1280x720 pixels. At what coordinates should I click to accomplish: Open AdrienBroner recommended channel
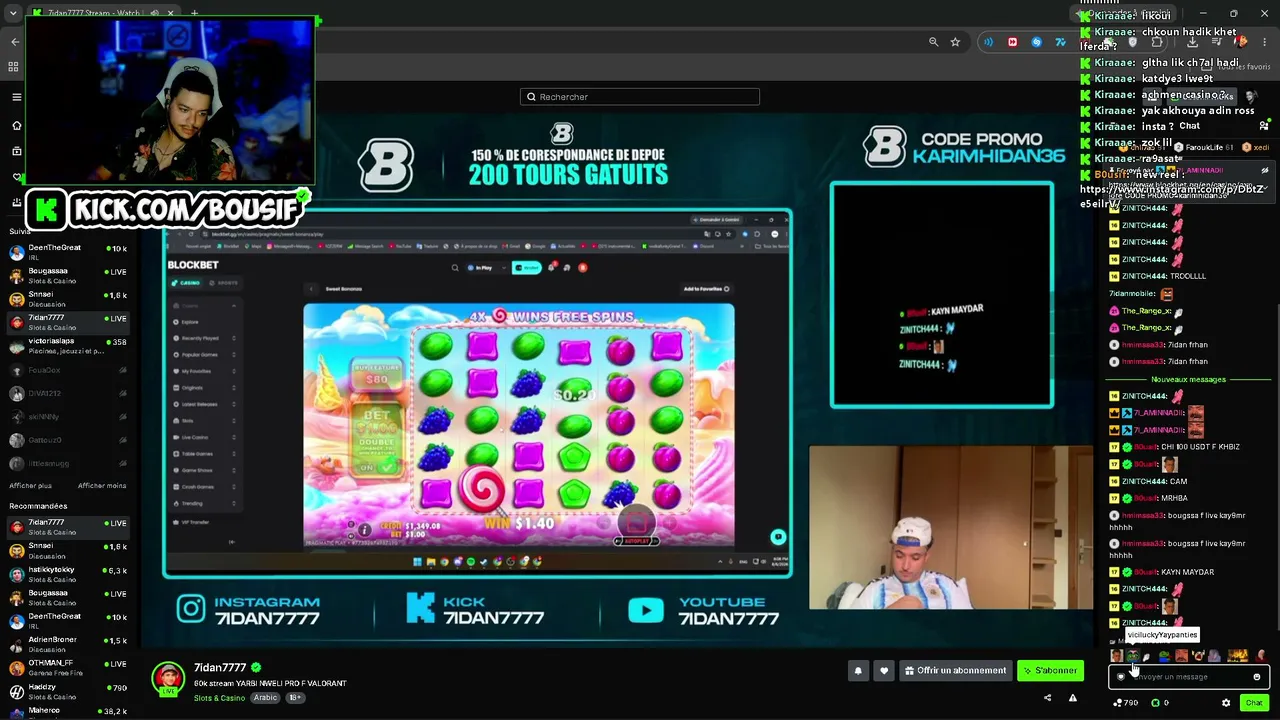tap(68, 644)
